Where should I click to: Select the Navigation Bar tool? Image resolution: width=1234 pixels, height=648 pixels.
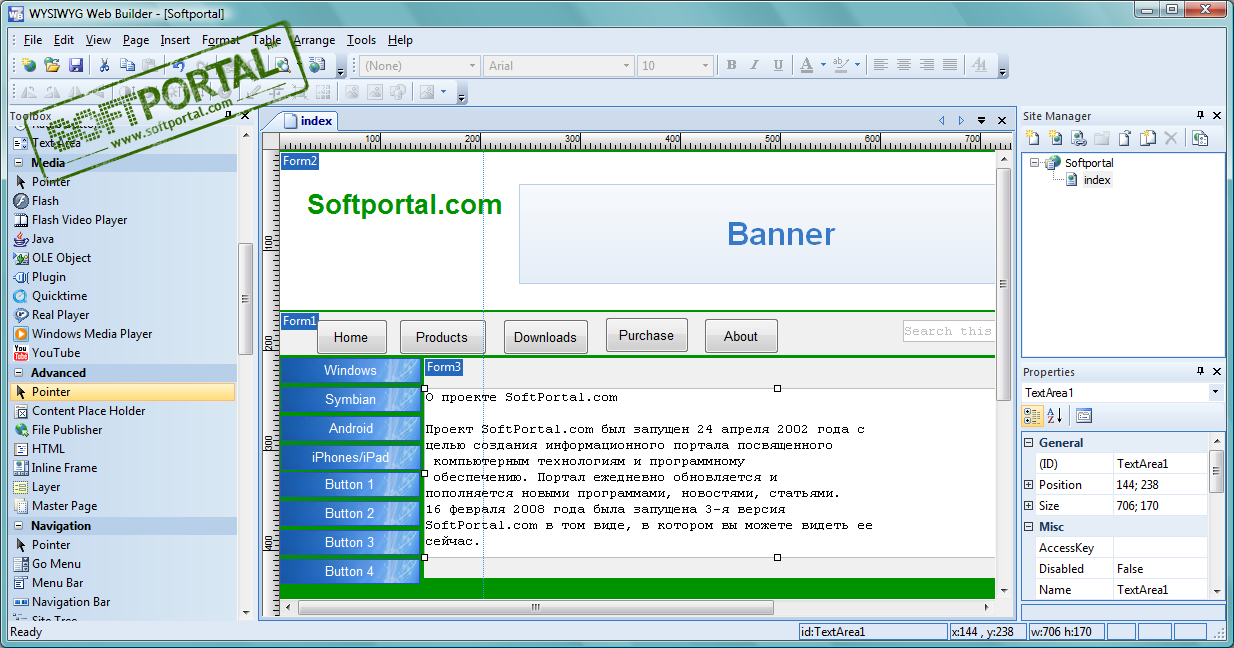click(71, 602)
